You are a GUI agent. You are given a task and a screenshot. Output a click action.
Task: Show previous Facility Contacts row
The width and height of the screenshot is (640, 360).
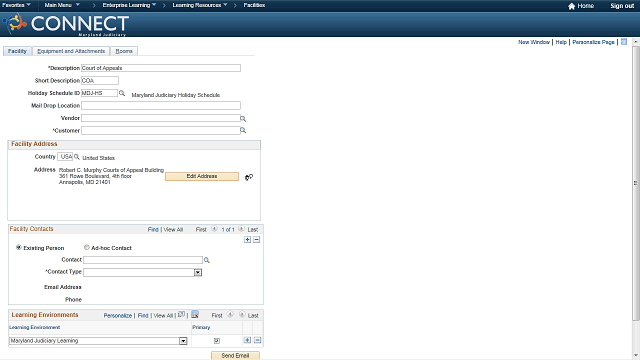(x=214, y=229)
